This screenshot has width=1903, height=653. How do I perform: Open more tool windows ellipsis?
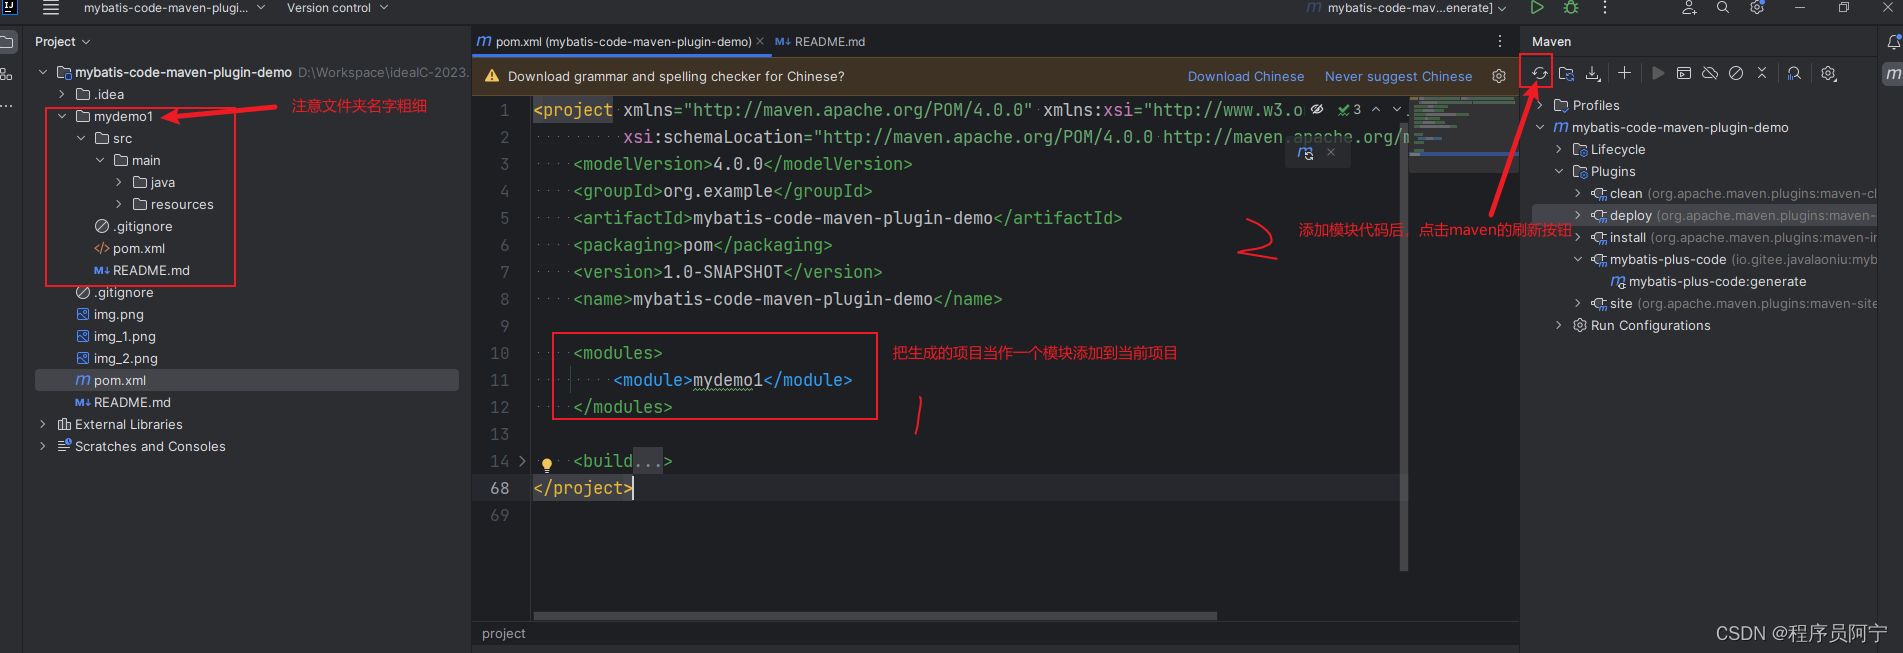(7, 104)
